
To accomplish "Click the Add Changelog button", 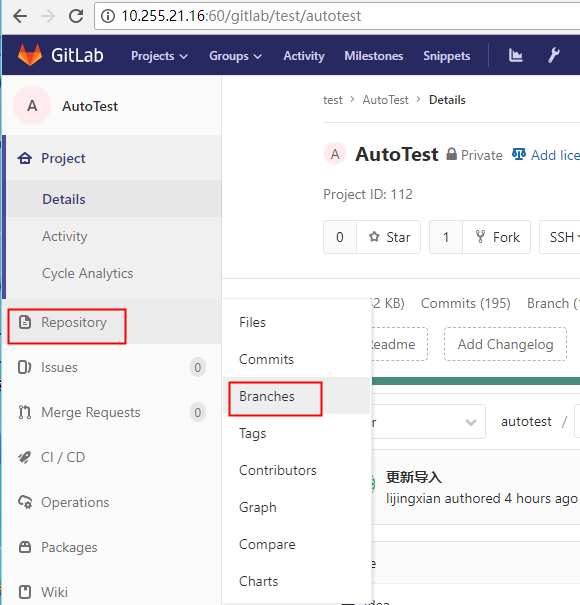I will click(x=505, y=344).
